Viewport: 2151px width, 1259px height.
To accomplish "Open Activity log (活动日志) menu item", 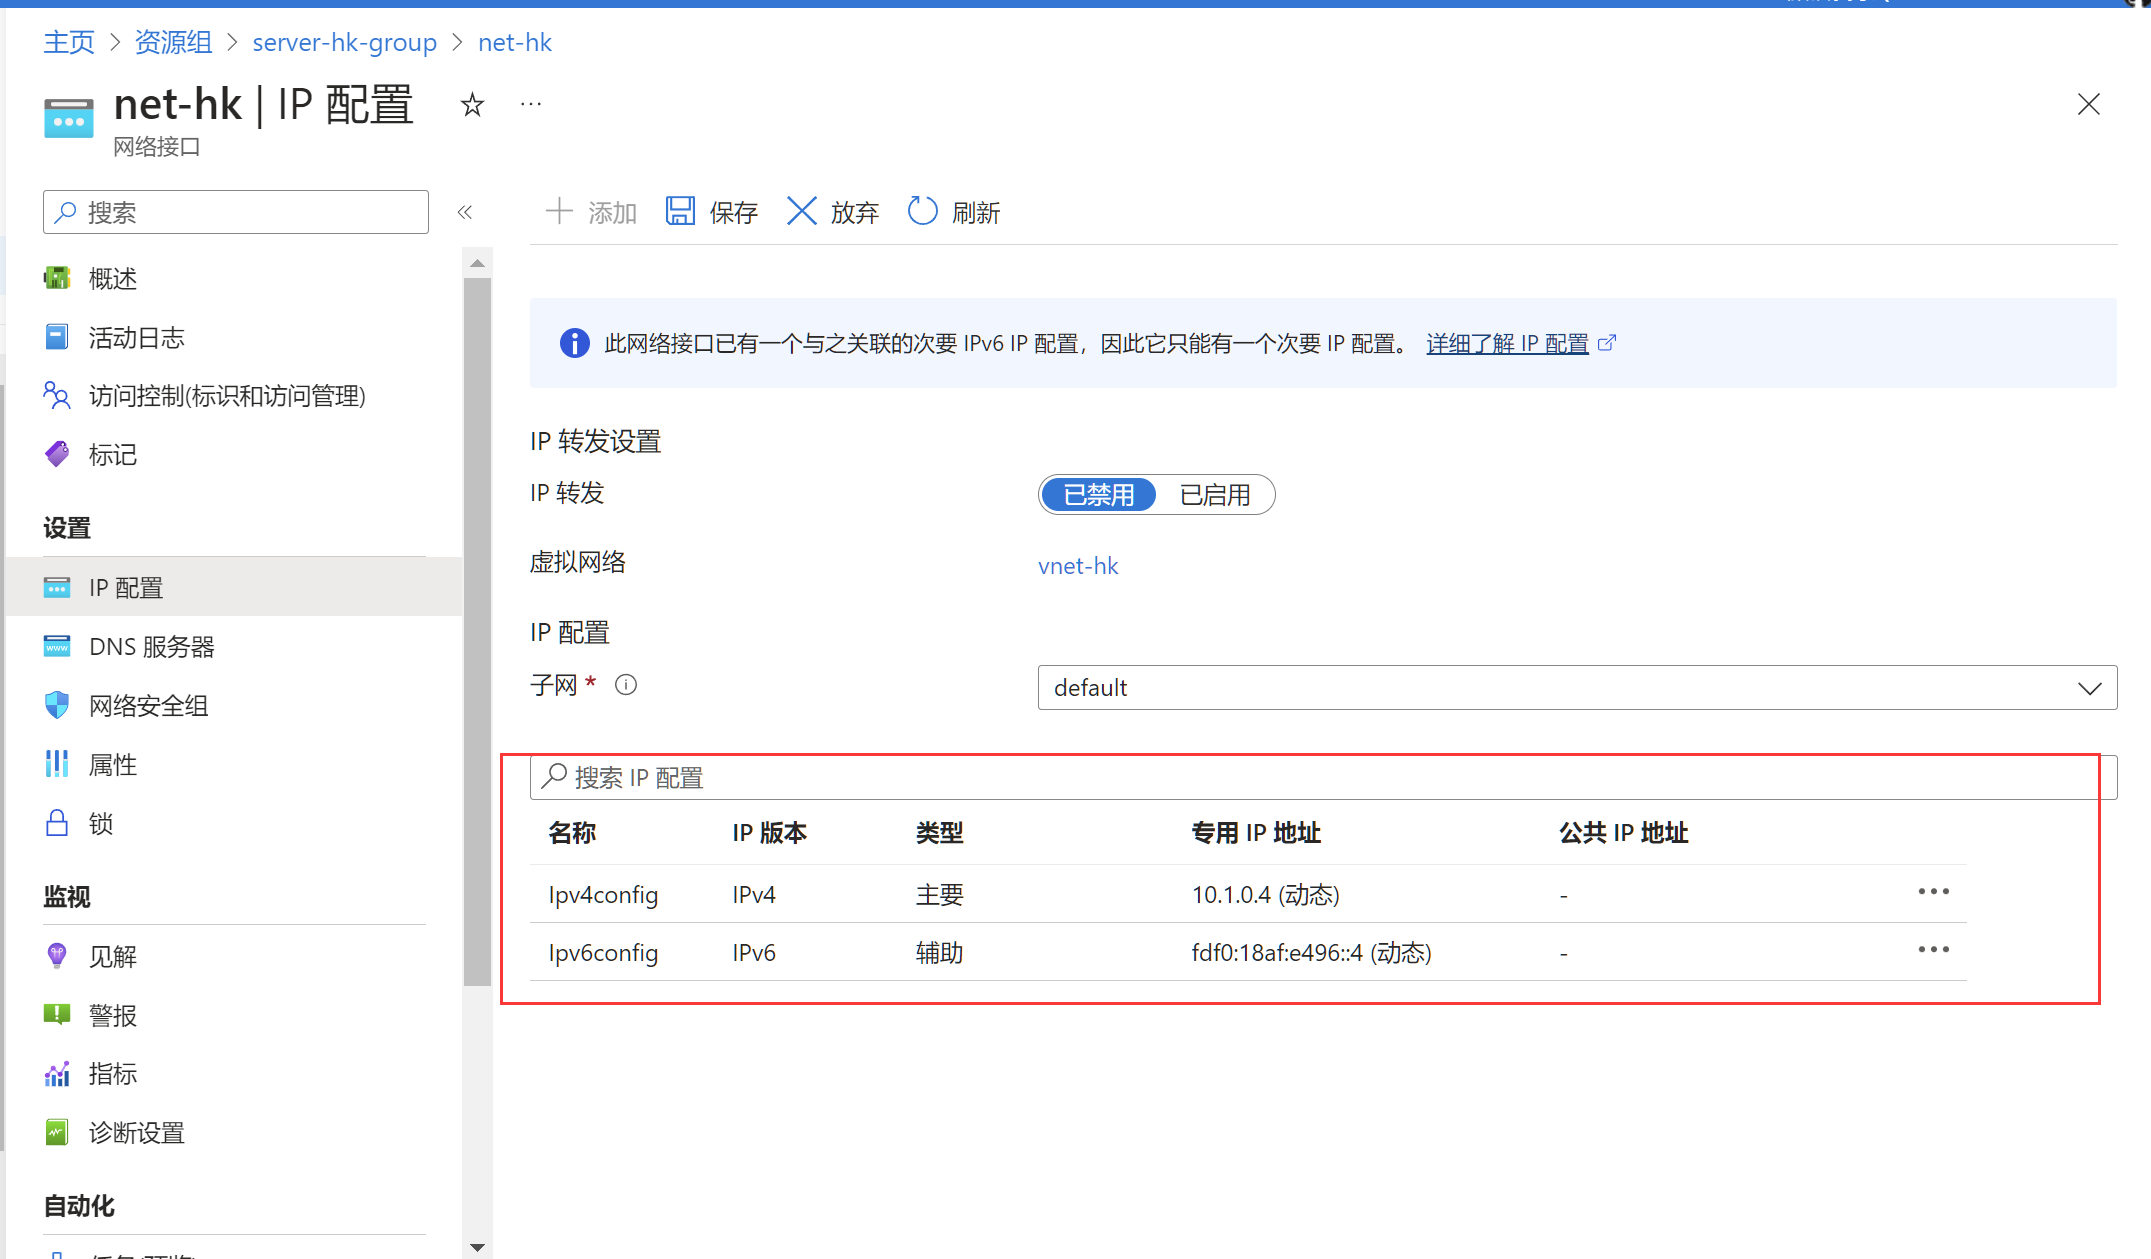I will coord(136,338).
